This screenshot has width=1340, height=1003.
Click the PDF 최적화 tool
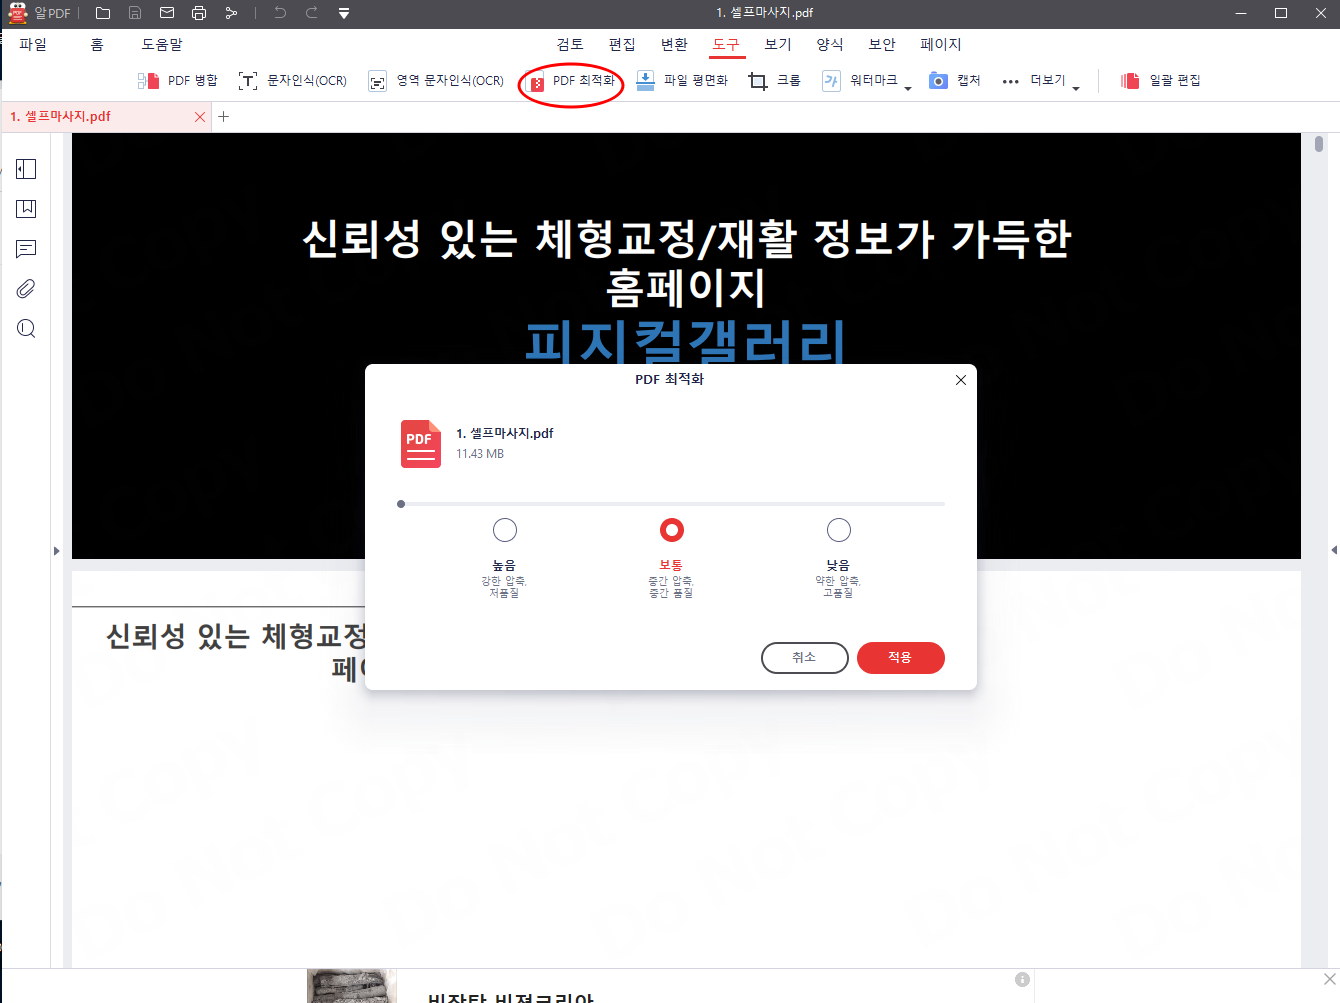(x=571, y=81)
